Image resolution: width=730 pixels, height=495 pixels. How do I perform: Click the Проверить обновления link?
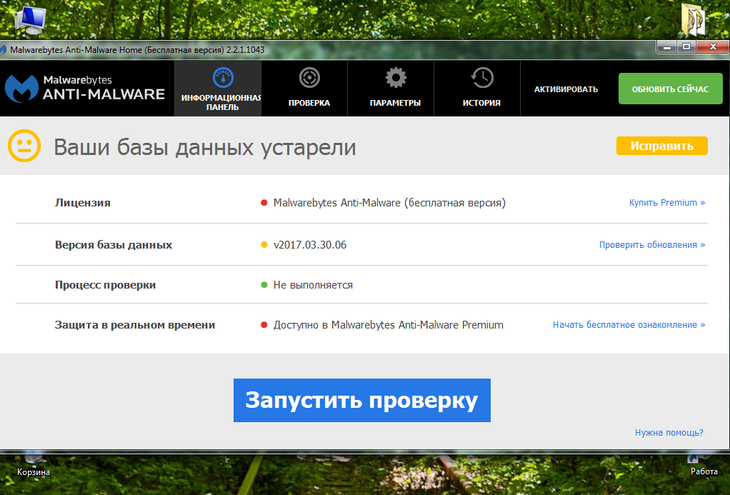point(652,245)
